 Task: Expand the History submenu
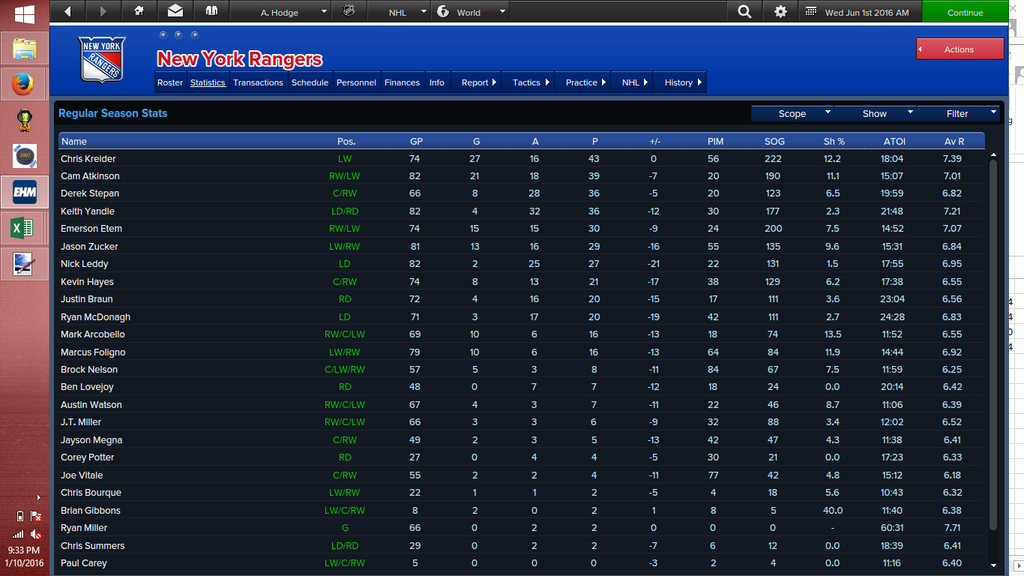coord(680,82)
